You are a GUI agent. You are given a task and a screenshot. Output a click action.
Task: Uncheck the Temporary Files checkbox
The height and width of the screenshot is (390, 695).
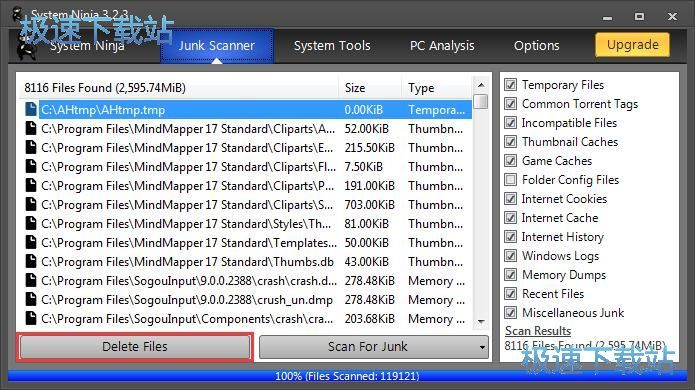pos(511,85)
